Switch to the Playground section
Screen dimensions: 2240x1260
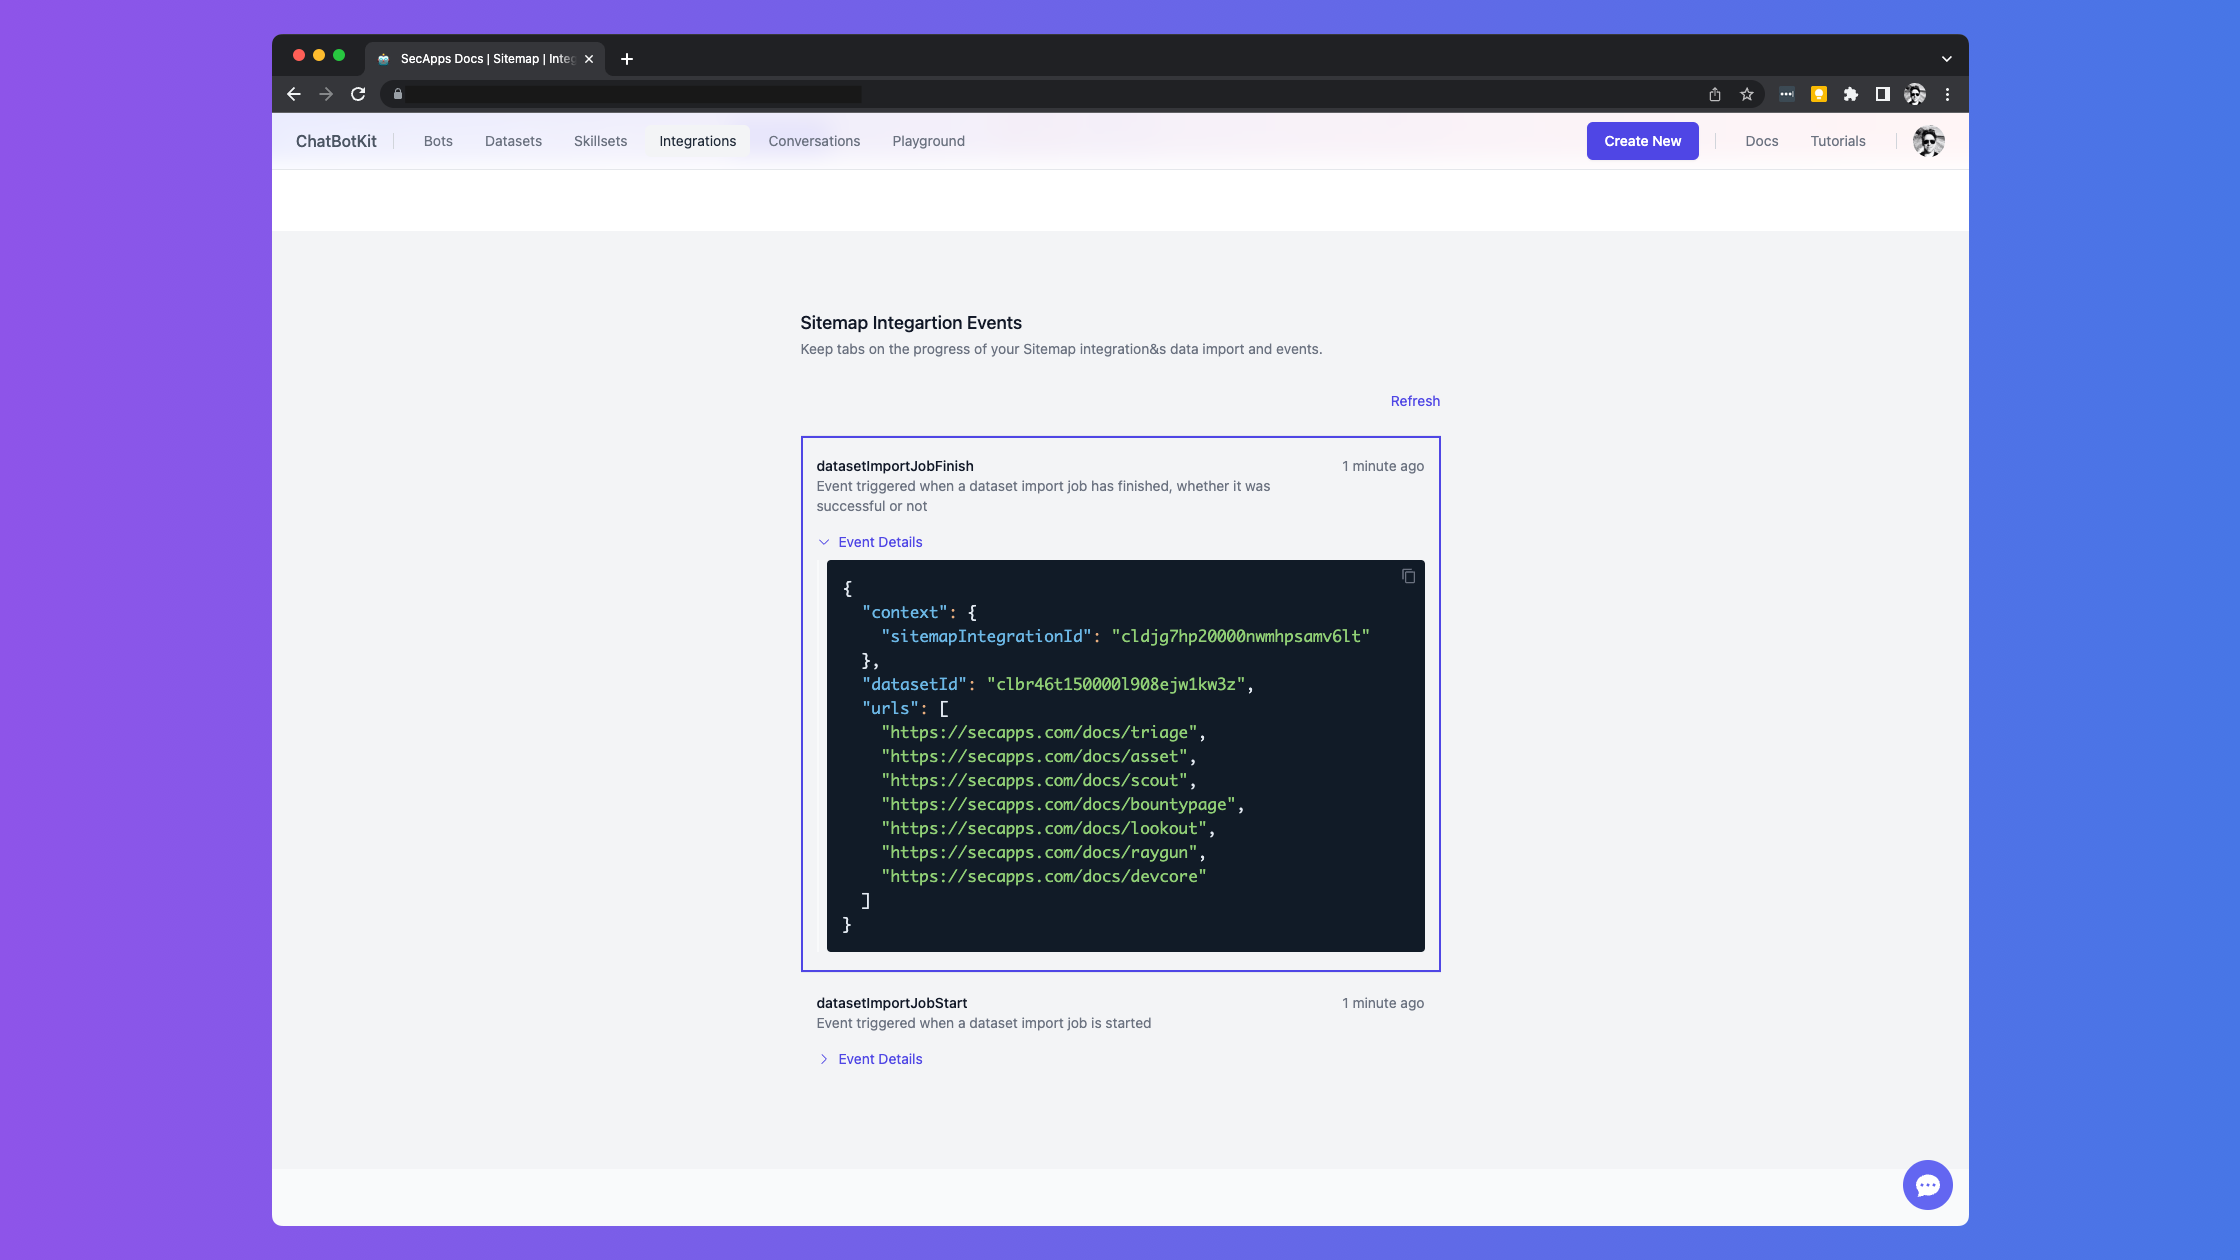(928, 141)
